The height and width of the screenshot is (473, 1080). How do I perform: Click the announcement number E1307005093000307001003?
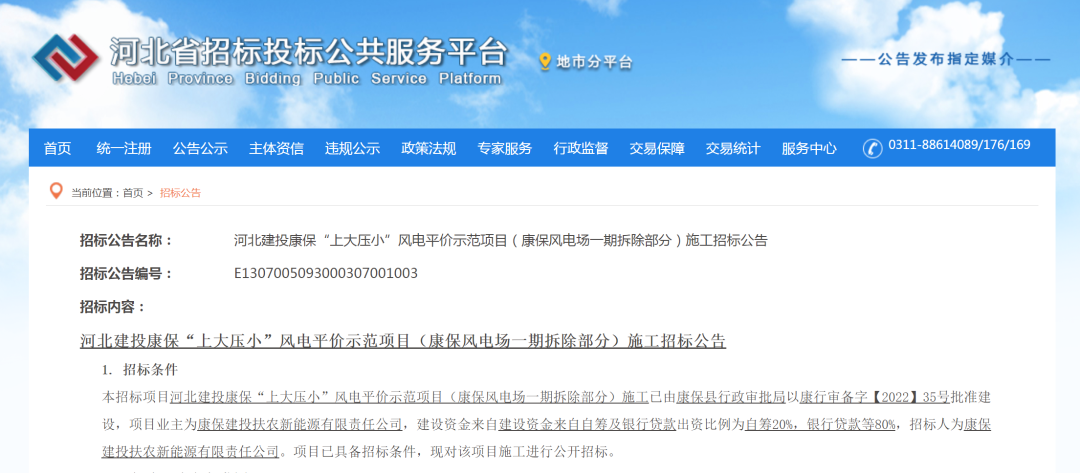(326, 273)
